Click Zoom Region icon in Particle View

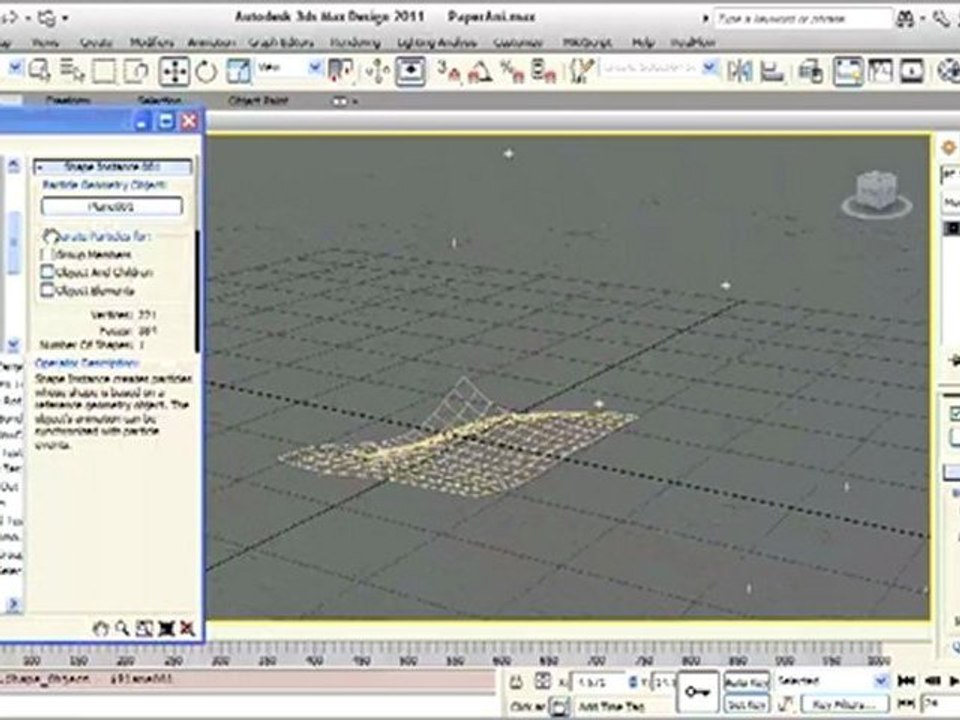point(144,628)
